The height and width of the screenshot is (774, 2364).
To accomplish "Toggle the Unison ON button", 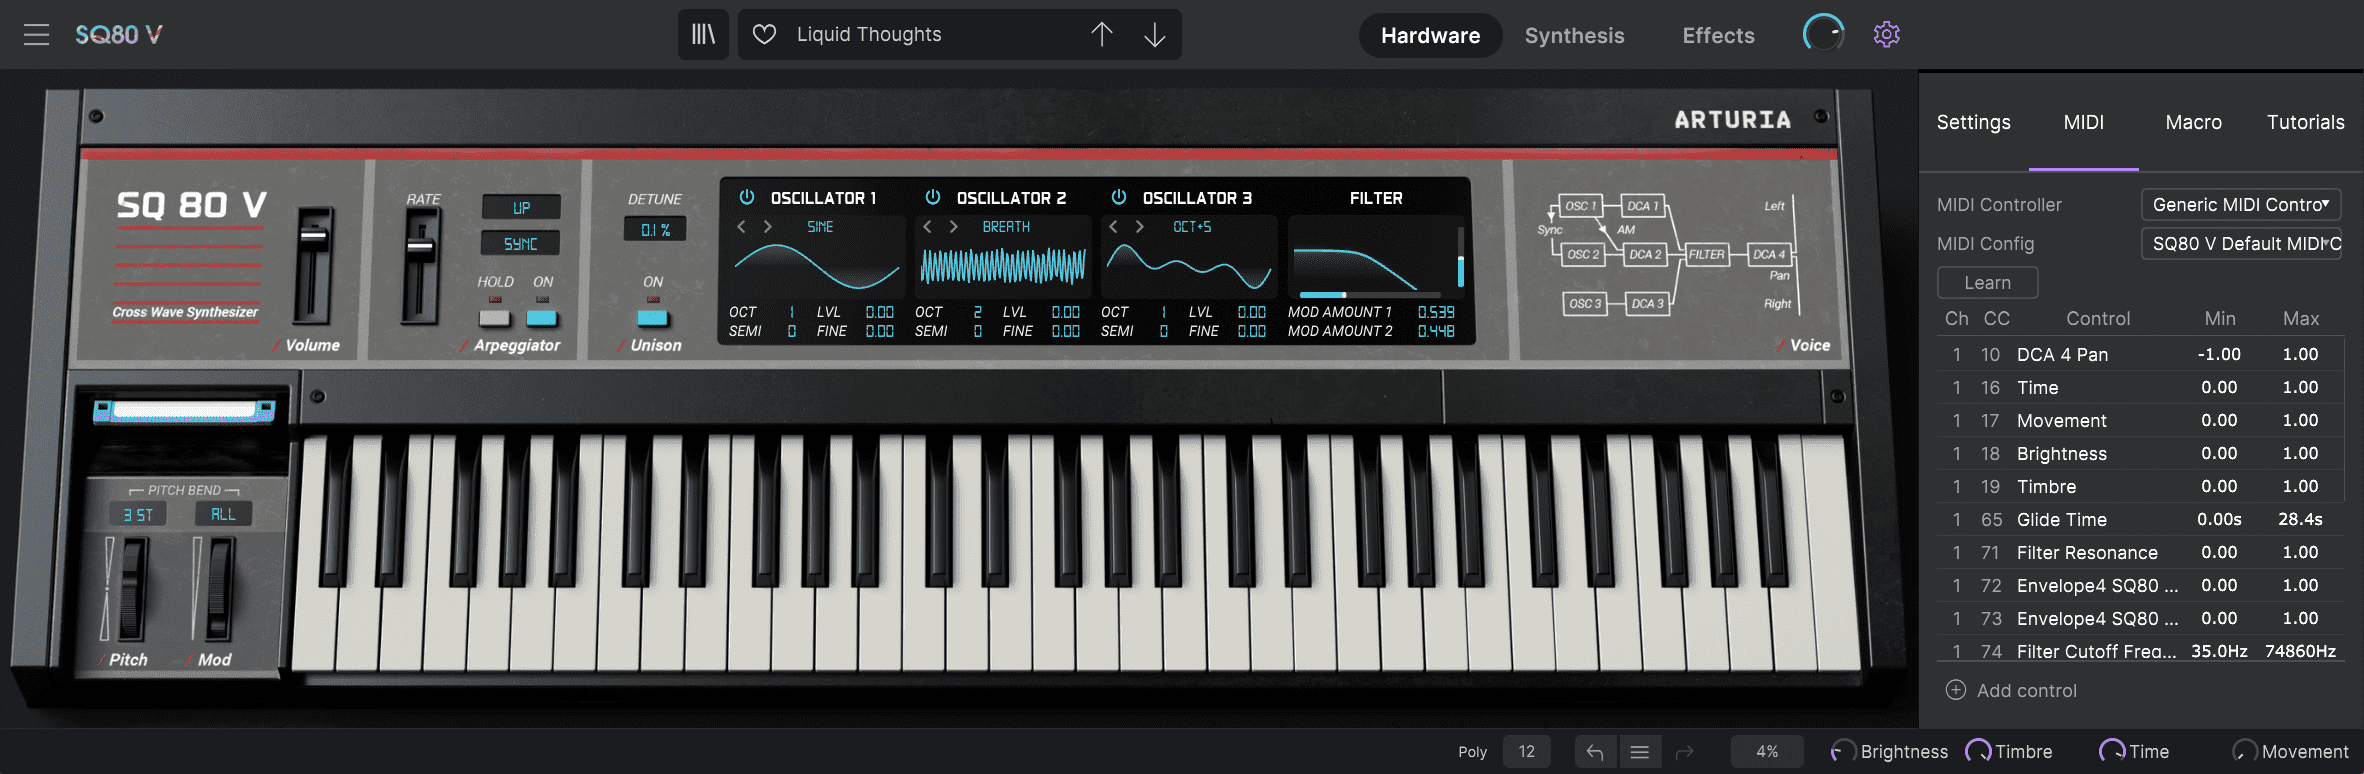I will tap(652, 318).
